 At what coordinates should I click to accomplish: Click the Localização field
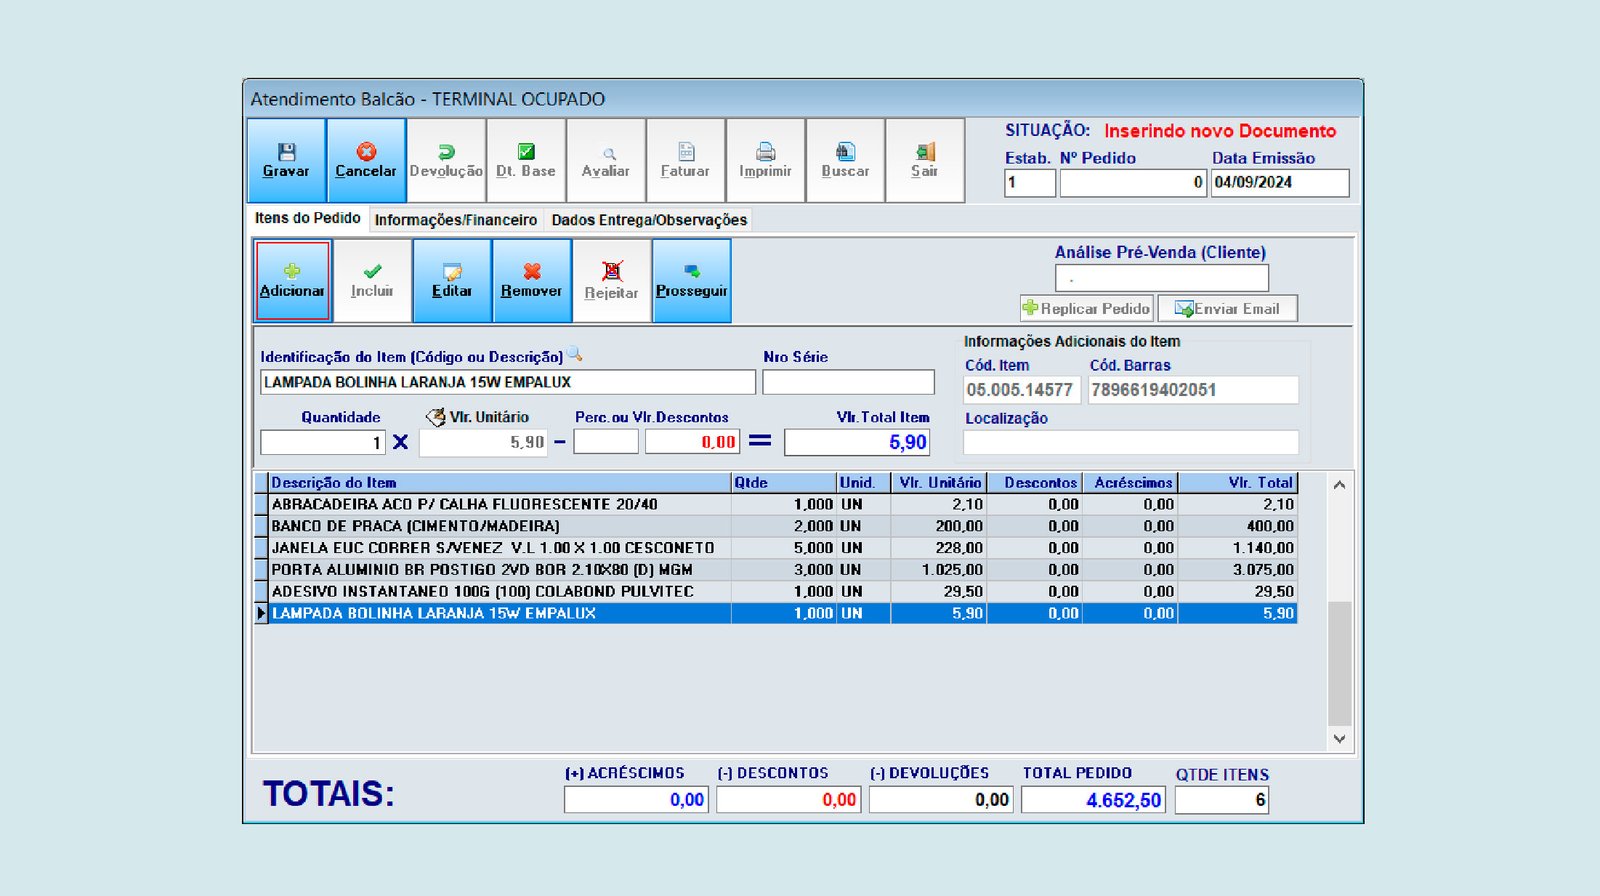pos(1131,442)
